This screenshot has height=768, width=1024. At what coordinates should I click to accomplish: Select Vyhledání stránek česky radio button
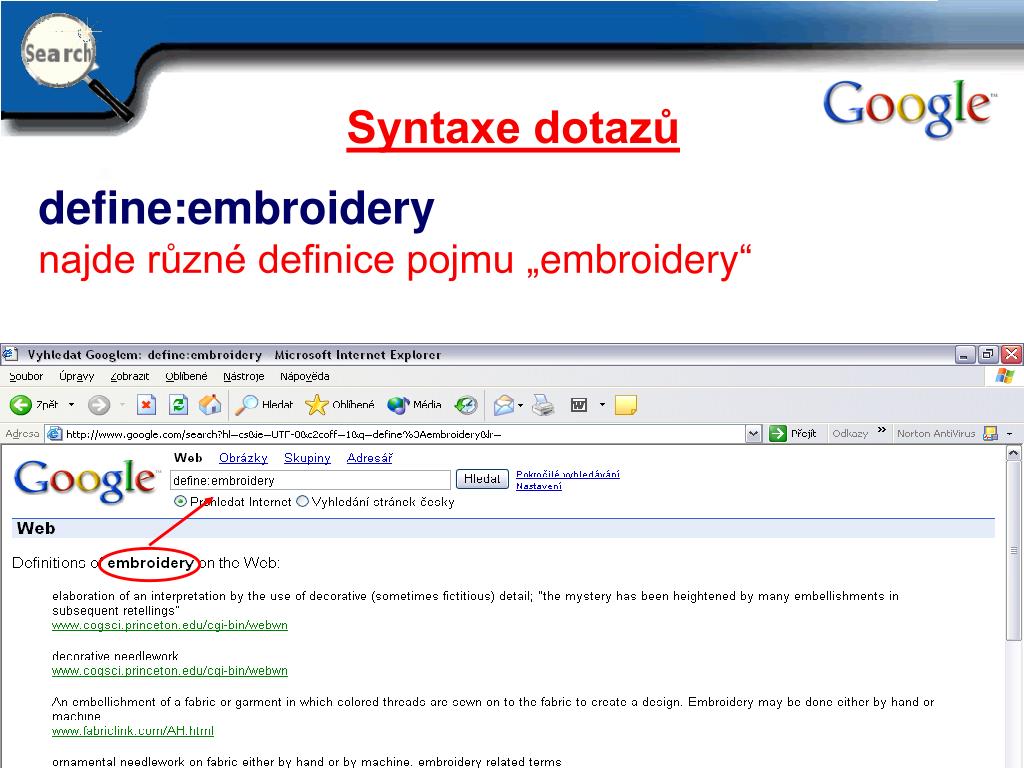(x=302, y=502)
